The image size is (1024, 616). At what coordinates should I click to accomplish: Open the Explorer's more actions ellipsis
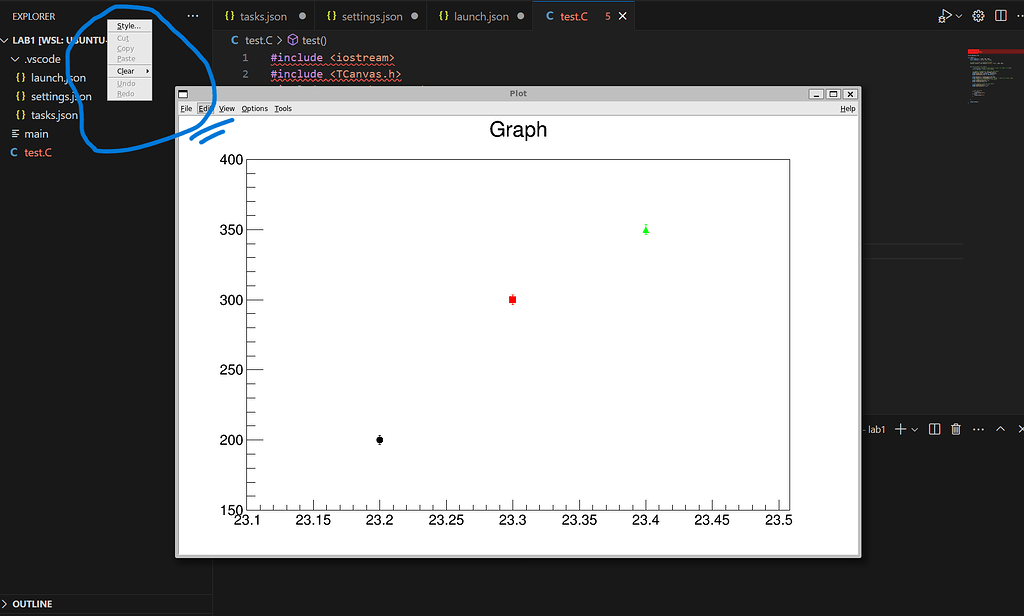(192, 15)
